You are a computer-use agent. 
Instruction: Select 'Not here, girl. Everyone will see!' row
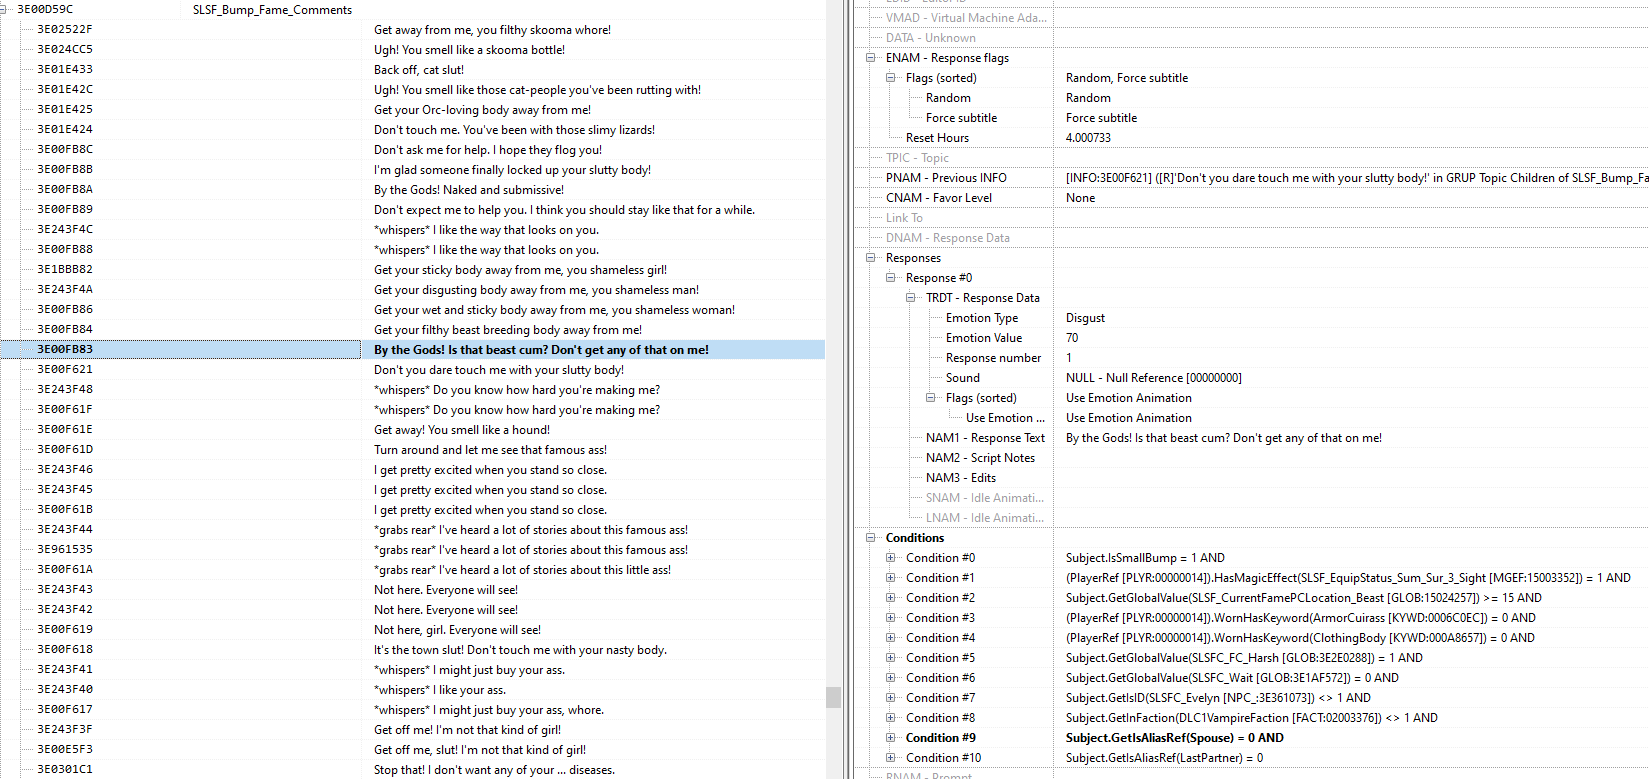pyautogui.click(x=412, y=630)
